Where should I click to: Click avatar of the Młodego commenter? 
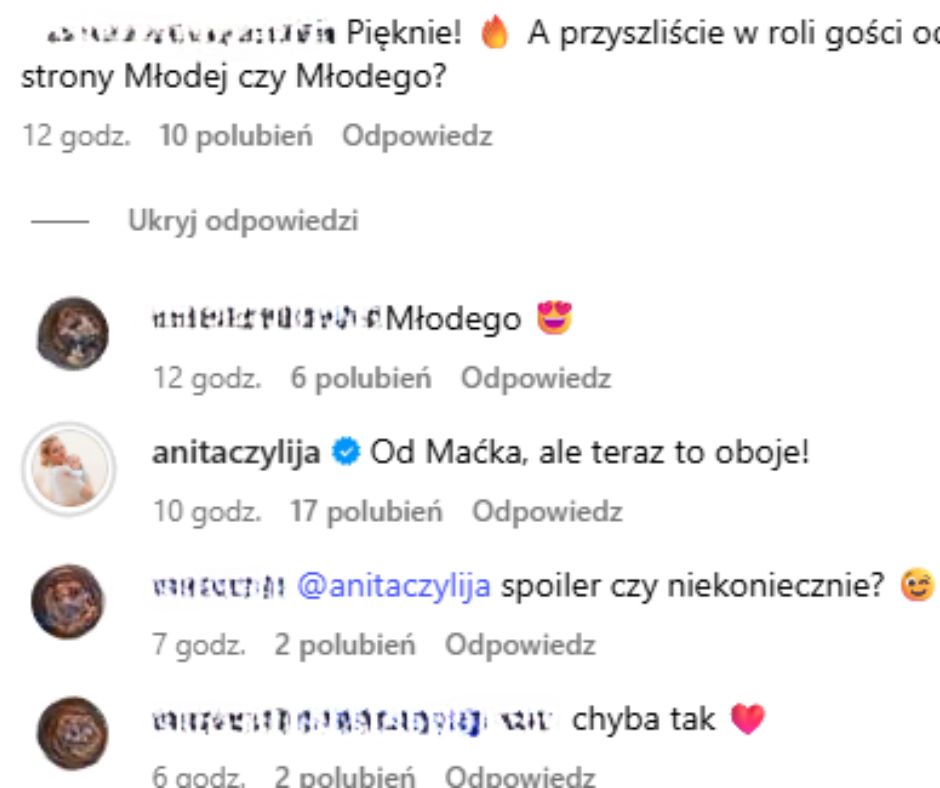click(x=73, y=333)
